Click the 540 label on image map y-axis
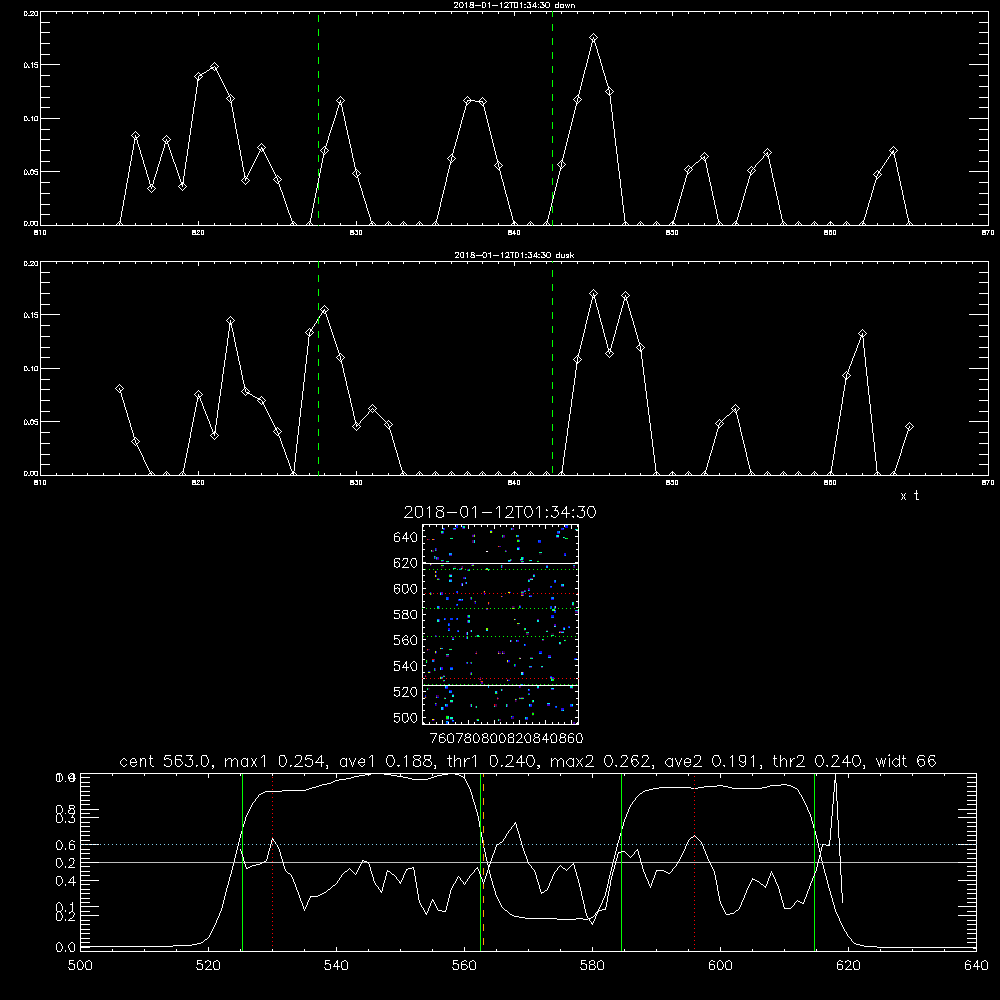1000x1000 pixels. 406,666
